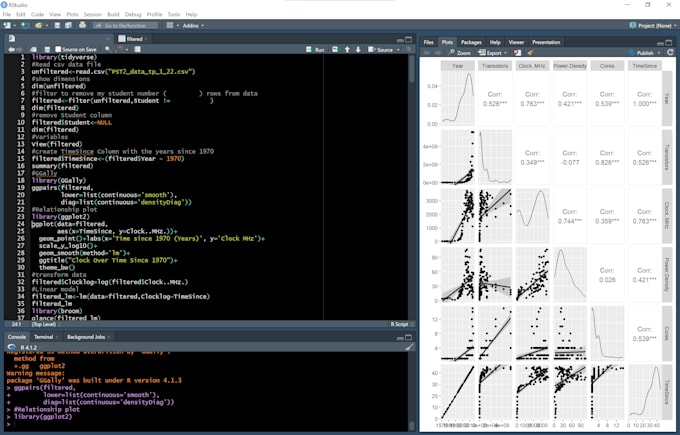The height and width of the screenshot is (435, 680).
Task: Click the Save current document toolbar icon
Action: coord(57,26)
